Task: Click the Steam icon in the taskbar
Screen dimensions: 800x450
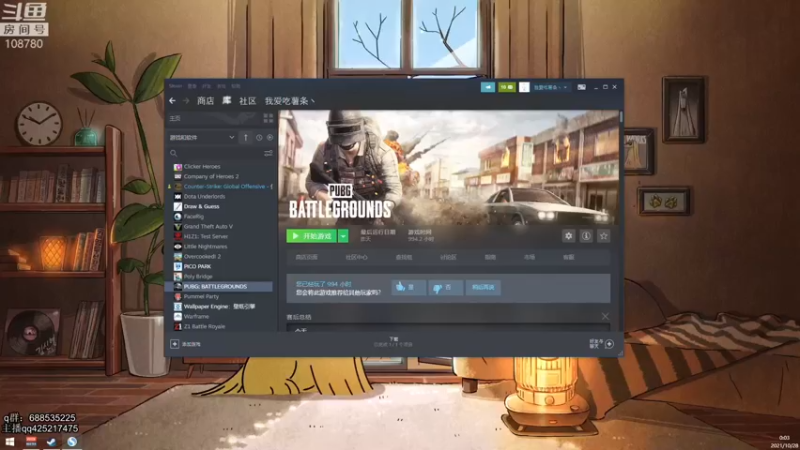Action: pyautogui.click(x=51, y=442)
